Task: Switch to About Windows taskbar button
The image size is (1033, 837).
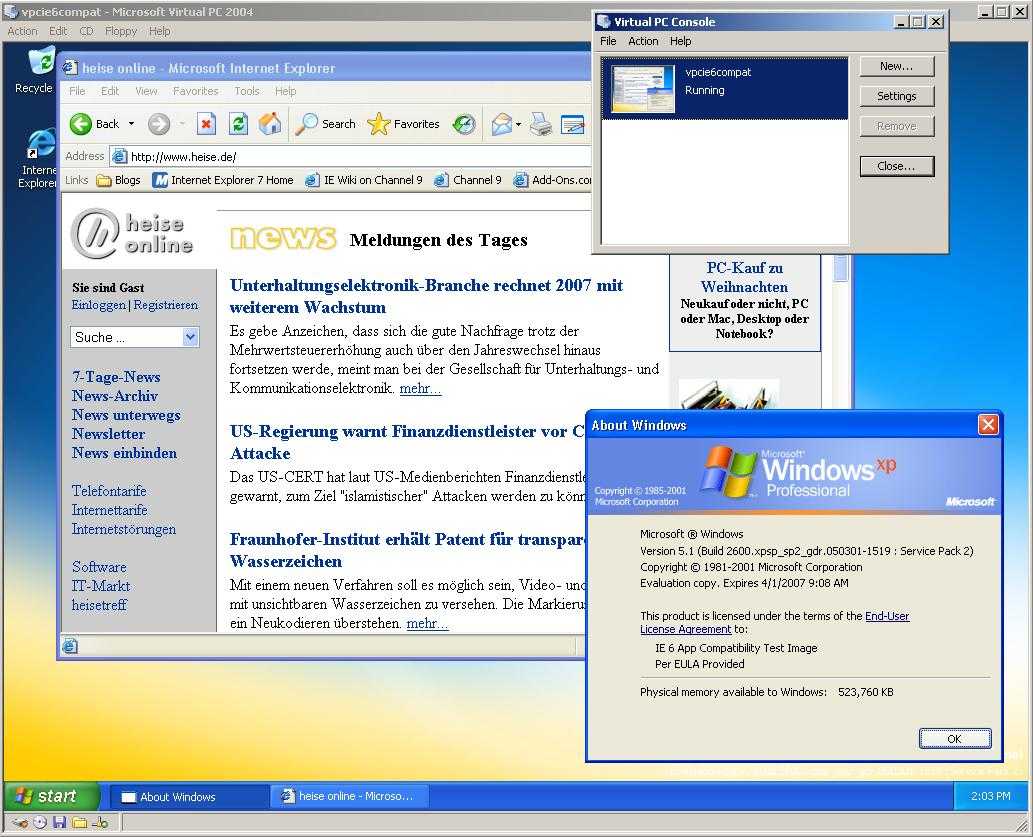Action: 188,796
